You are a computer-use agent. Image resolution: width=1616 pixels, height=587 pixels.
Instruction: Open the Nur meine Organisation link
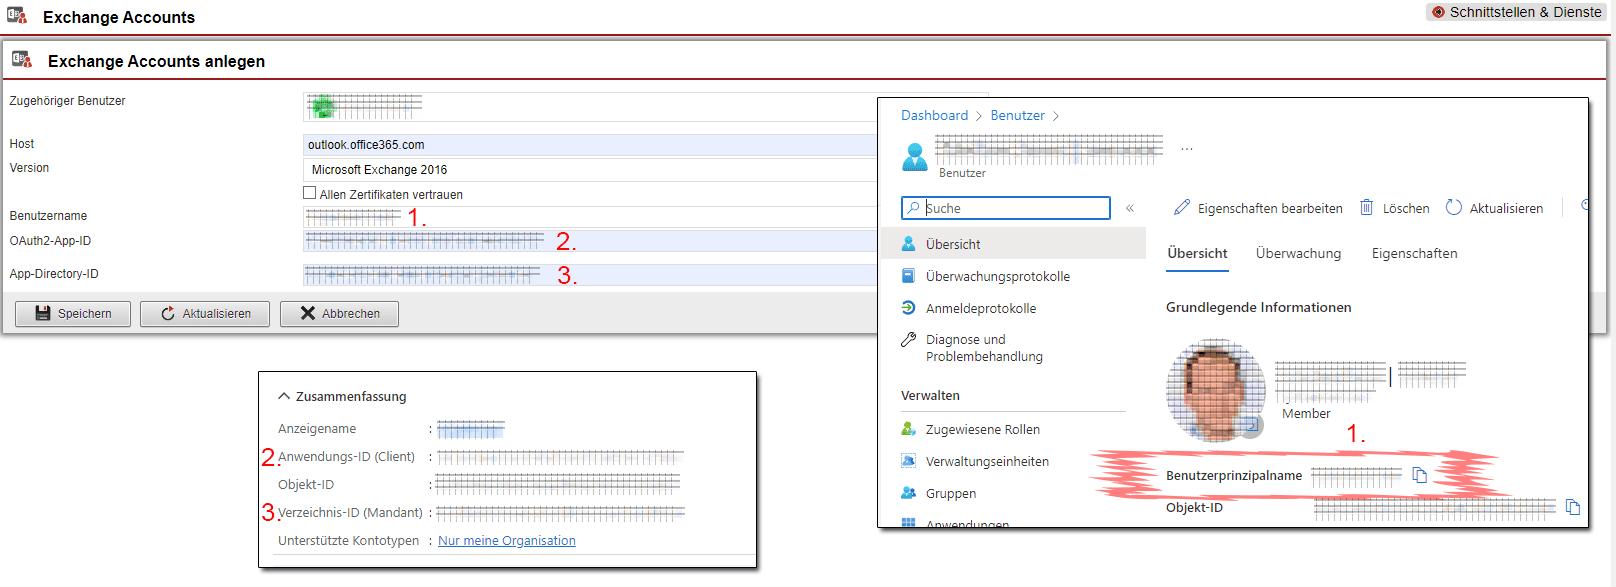[506, 541]
